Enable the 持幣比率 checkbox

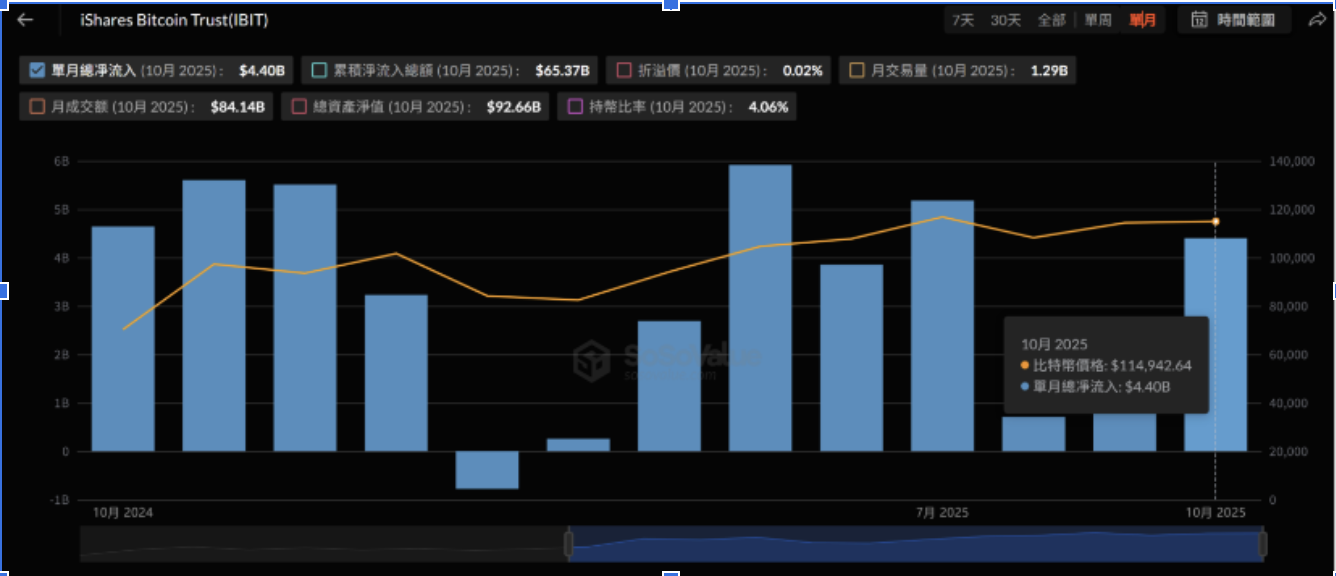click(x=575, y=107)
